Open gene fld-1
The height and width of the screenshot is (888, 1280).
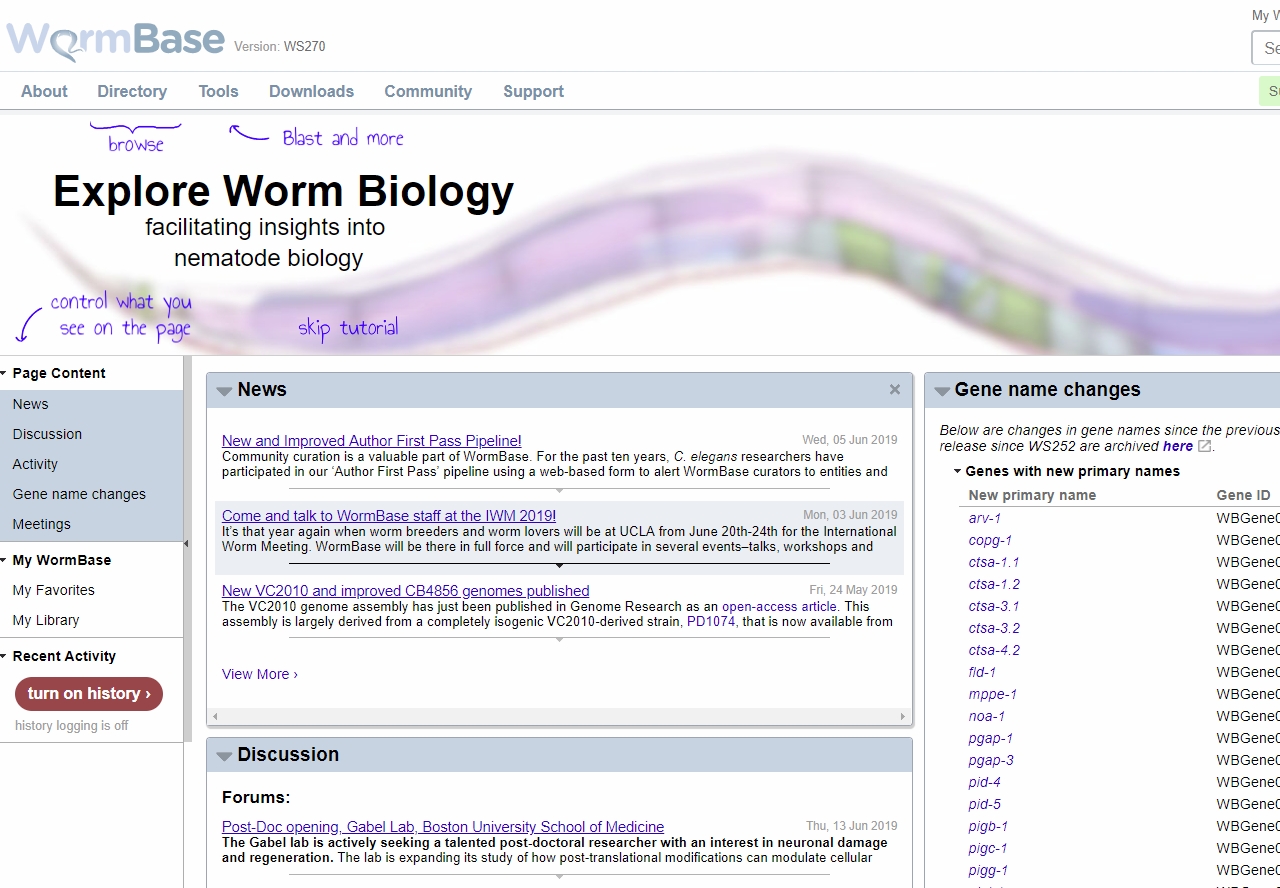point(982,672)
